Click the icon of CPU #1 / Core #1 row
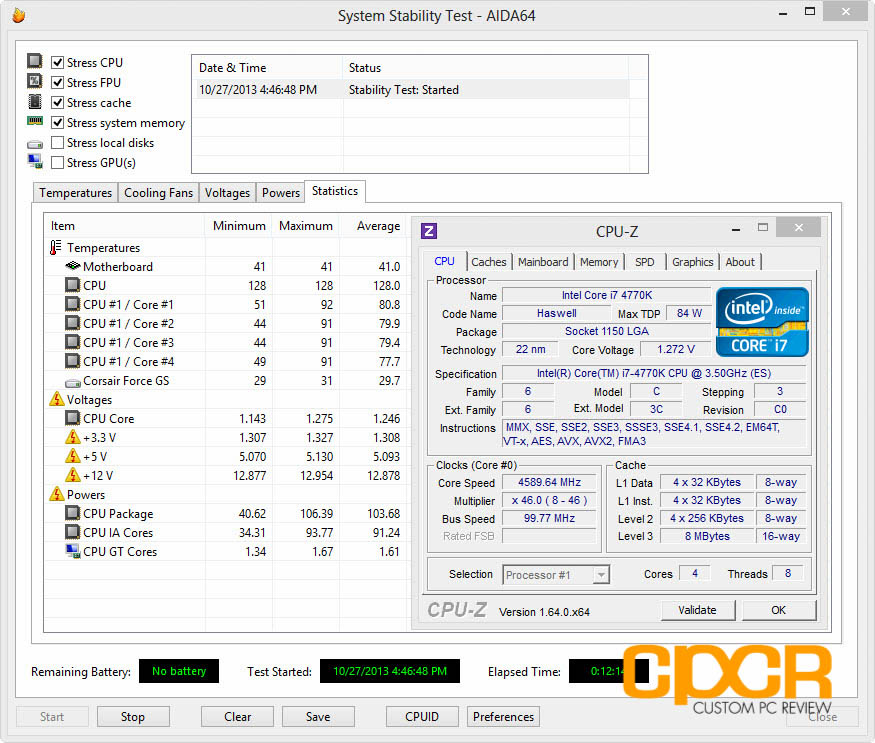 pyautogui.click(x=73, y=304)
